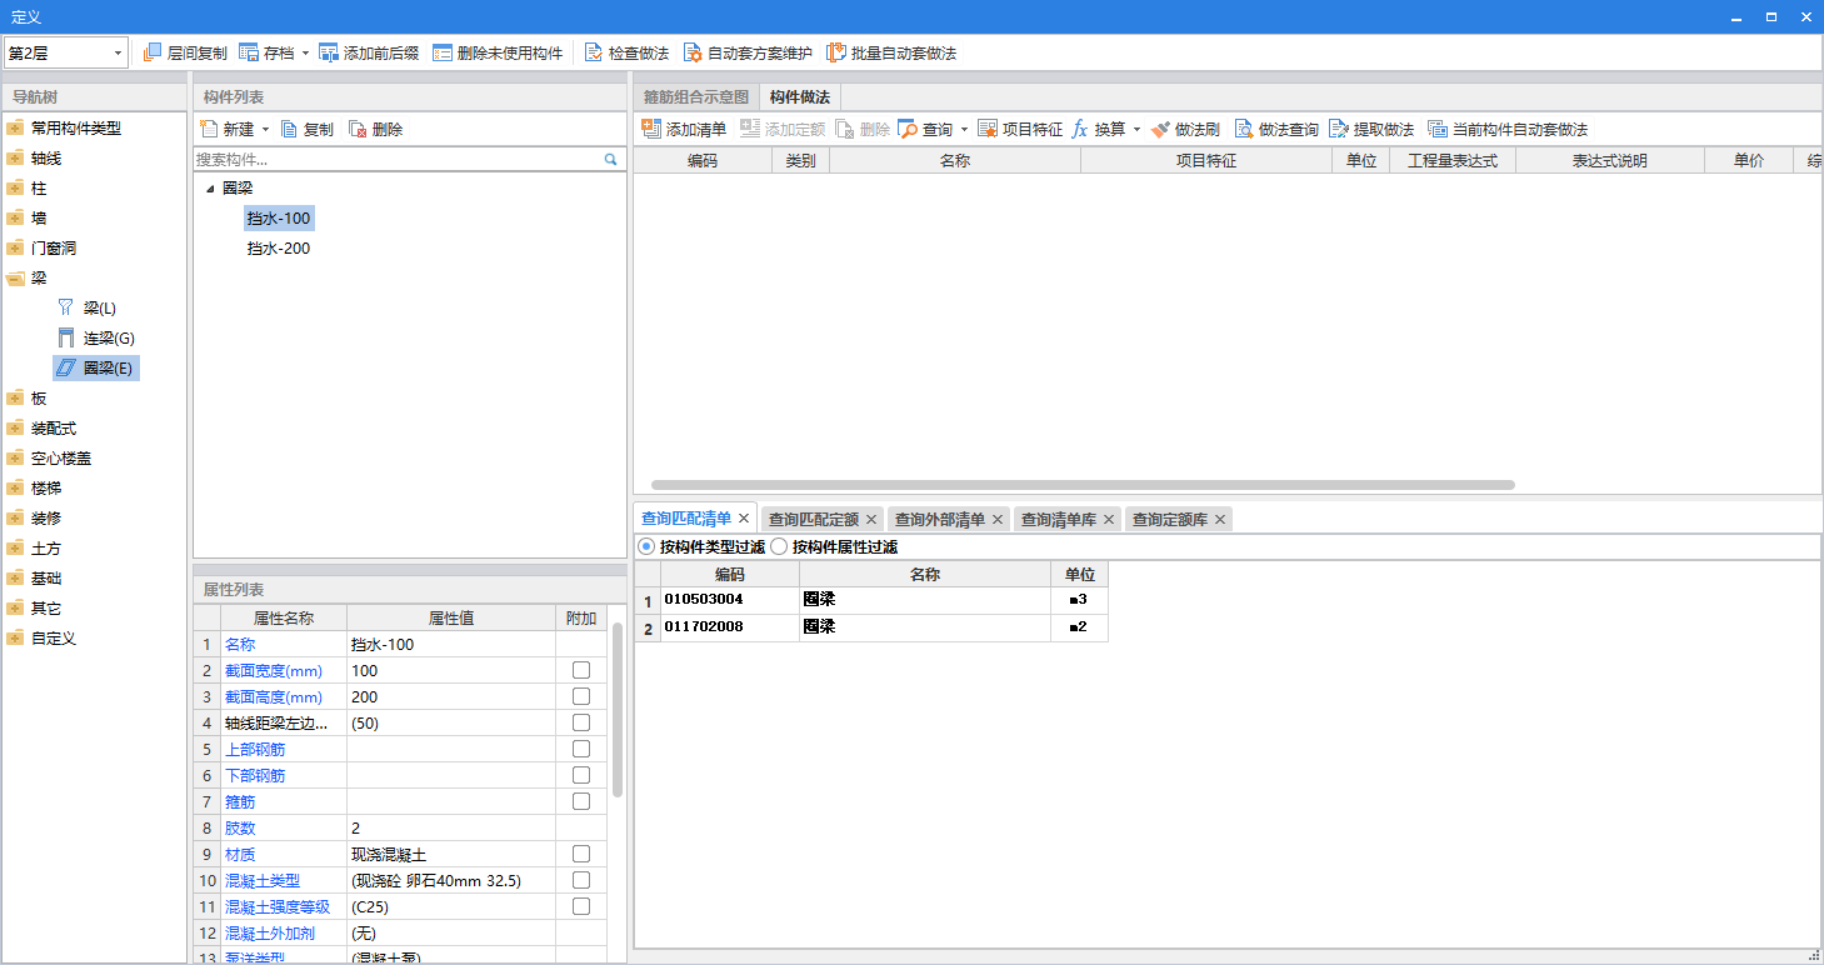This screenshot has width=1824, height=965.
Task: Select the 圈梁(E) icon in the tree
Action: [66, 368]
